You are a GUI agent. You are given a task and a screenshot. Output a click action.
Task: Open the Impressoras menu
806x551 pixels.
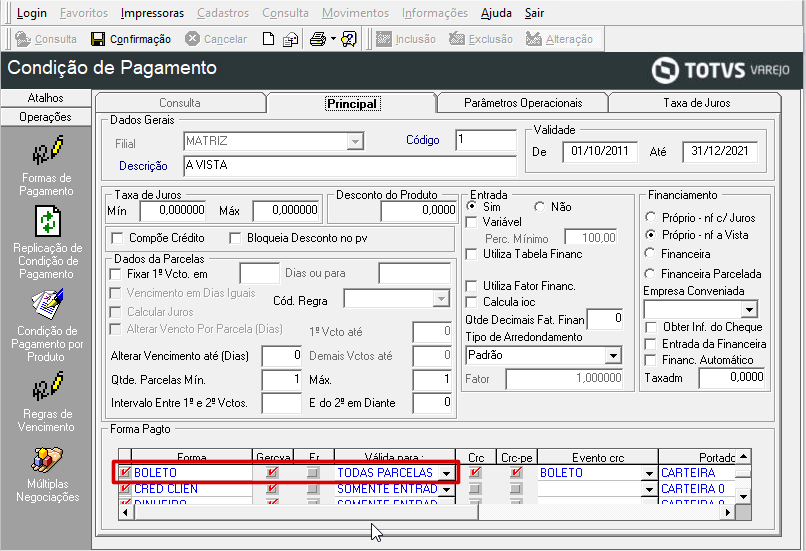coord(152,13)
